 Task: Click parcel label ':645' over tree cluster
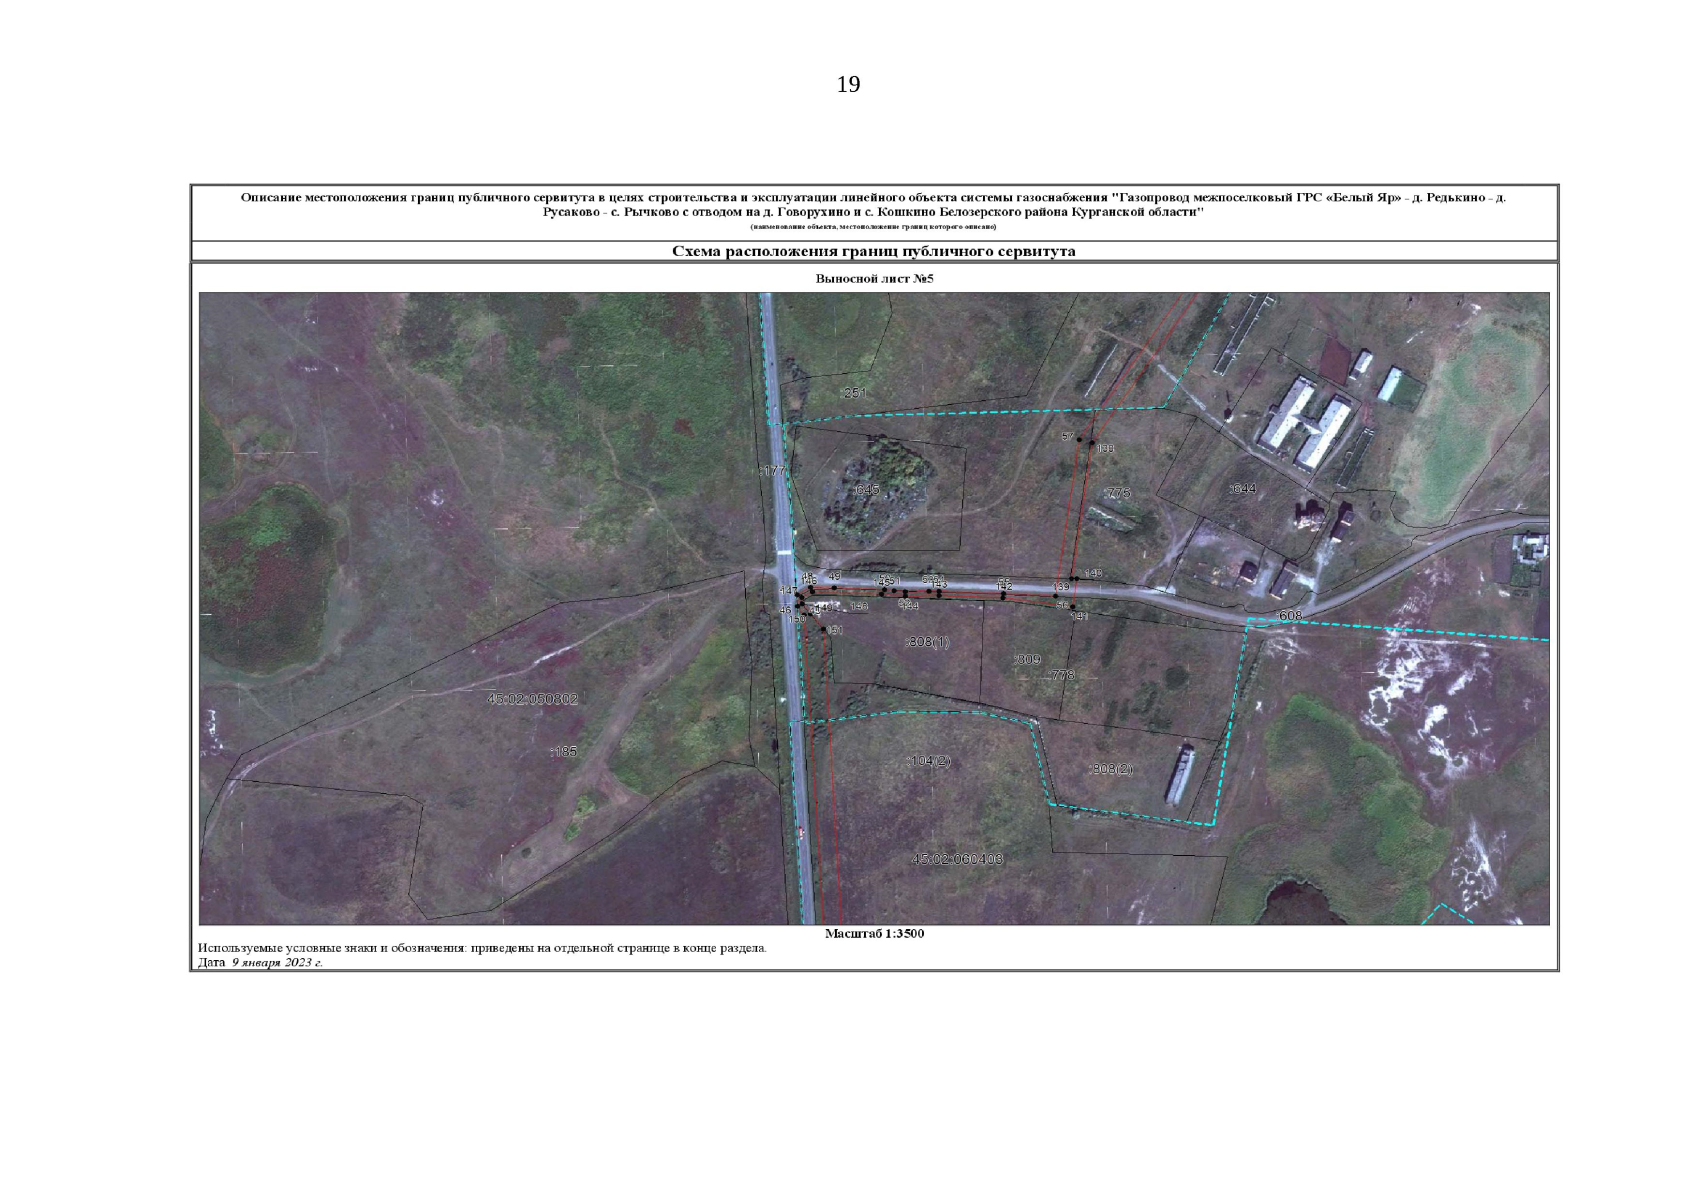coord(865,490)
